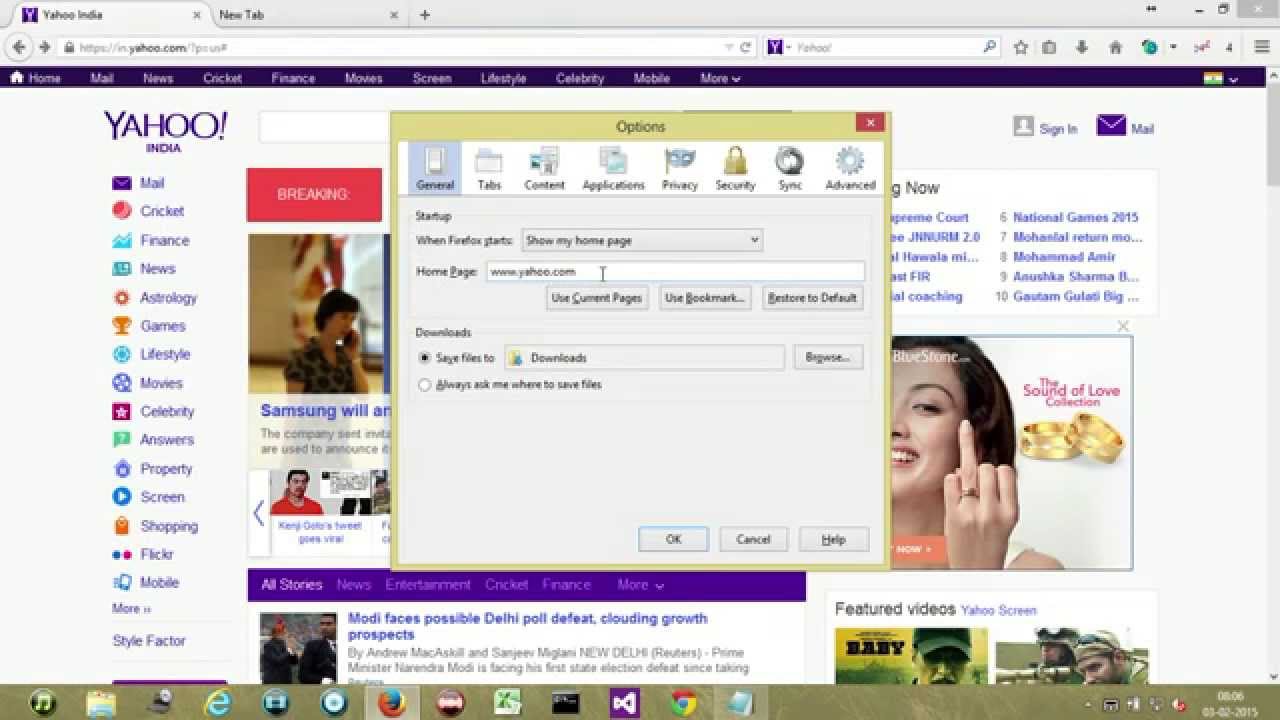
Task: Select 'Always ask me where to save files'
Action: 425,385
